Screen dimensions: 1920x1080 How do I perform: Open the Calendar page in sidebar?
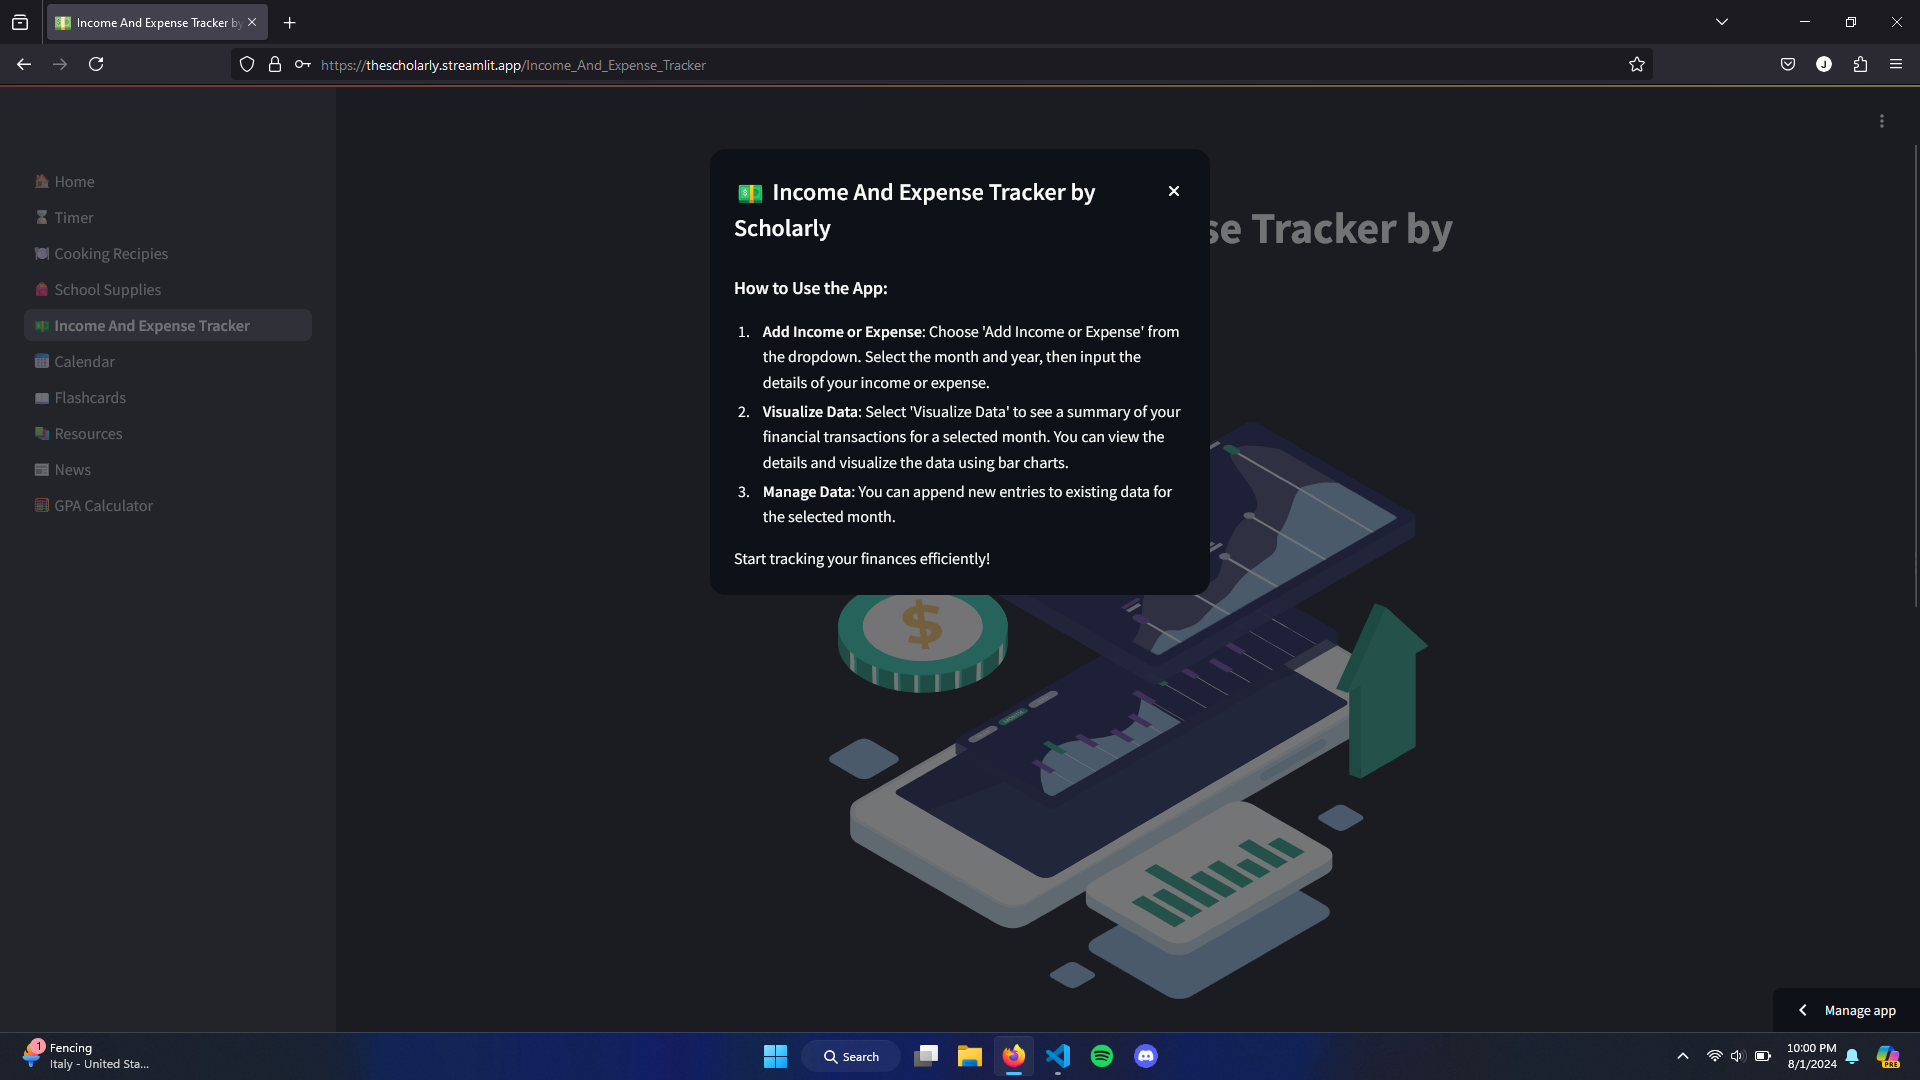coord(84,362)
